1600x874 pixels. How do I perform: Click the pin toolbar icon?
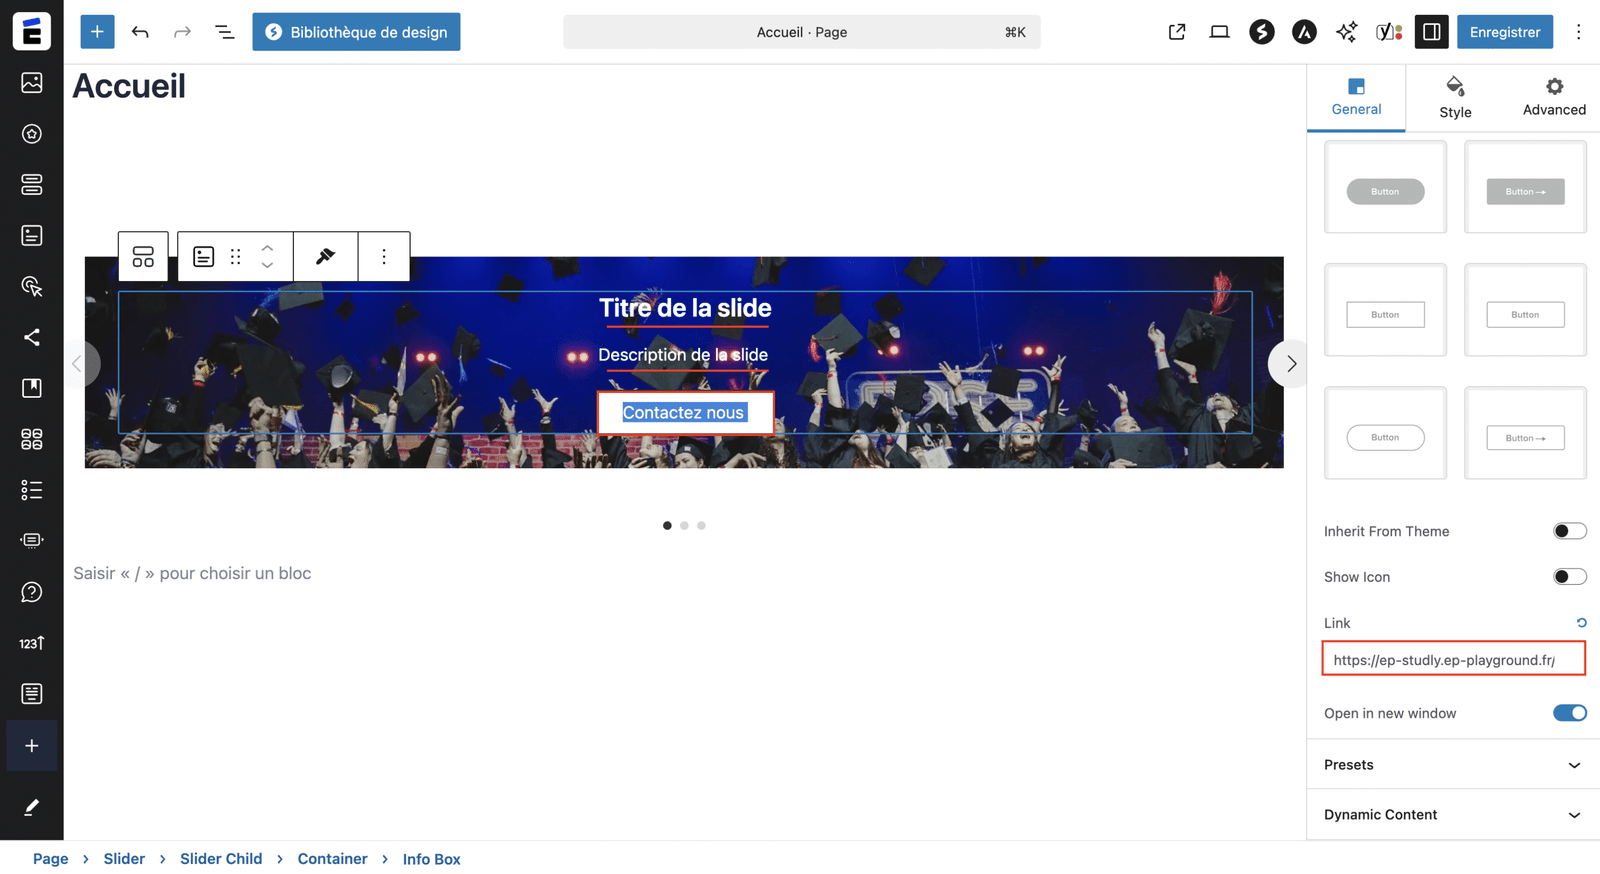coord(325,257)
